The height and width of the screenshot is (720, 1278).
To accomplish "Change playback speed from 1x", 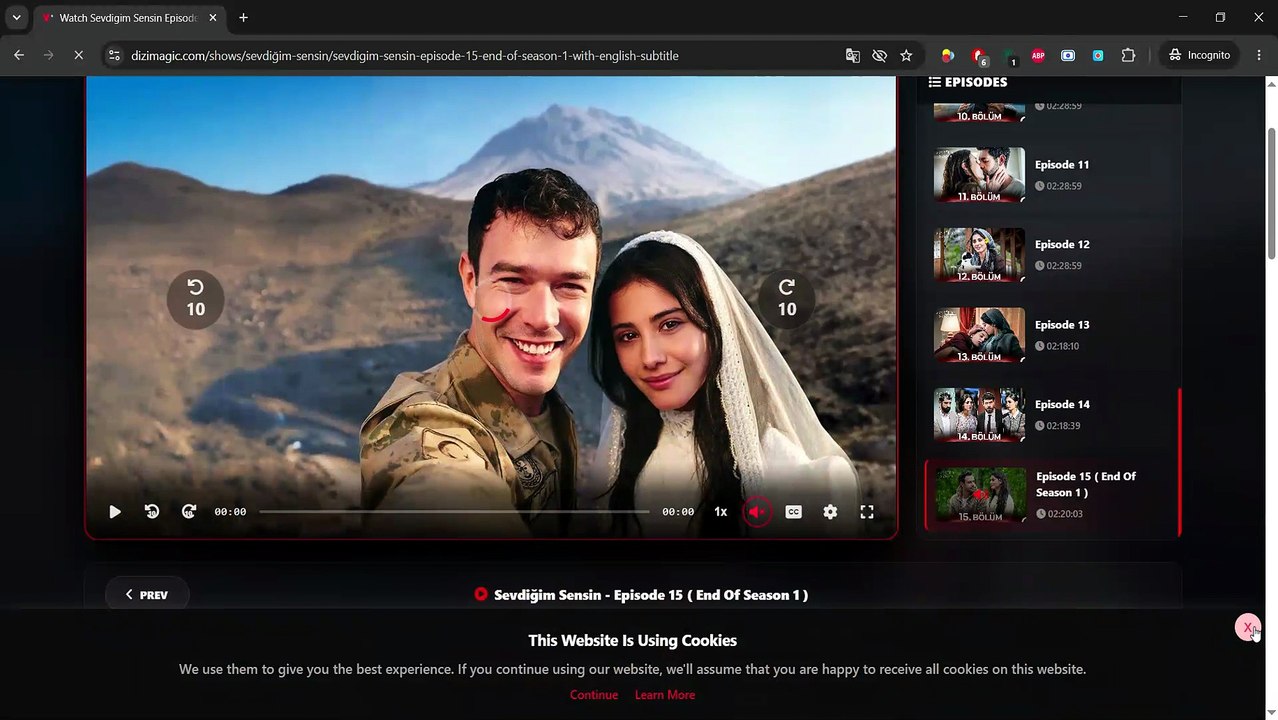I will (720, 512).
